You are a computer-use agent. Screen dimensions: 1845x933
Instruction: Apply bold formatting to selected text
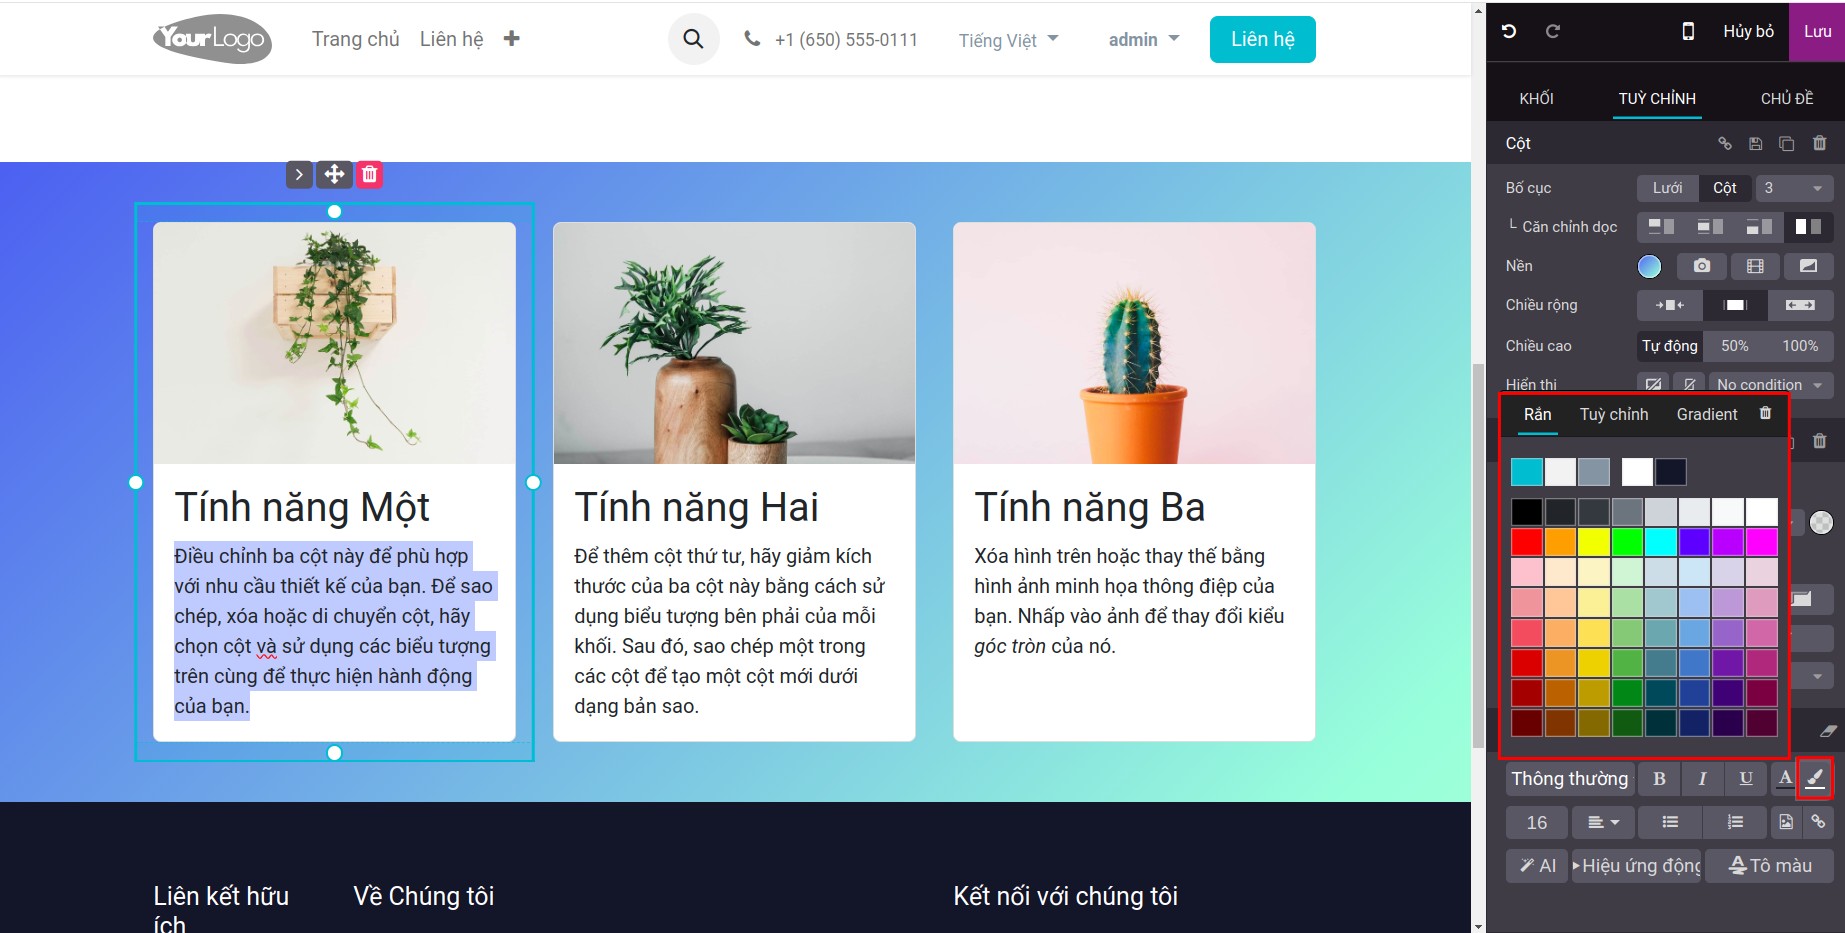click(1658, 778)
